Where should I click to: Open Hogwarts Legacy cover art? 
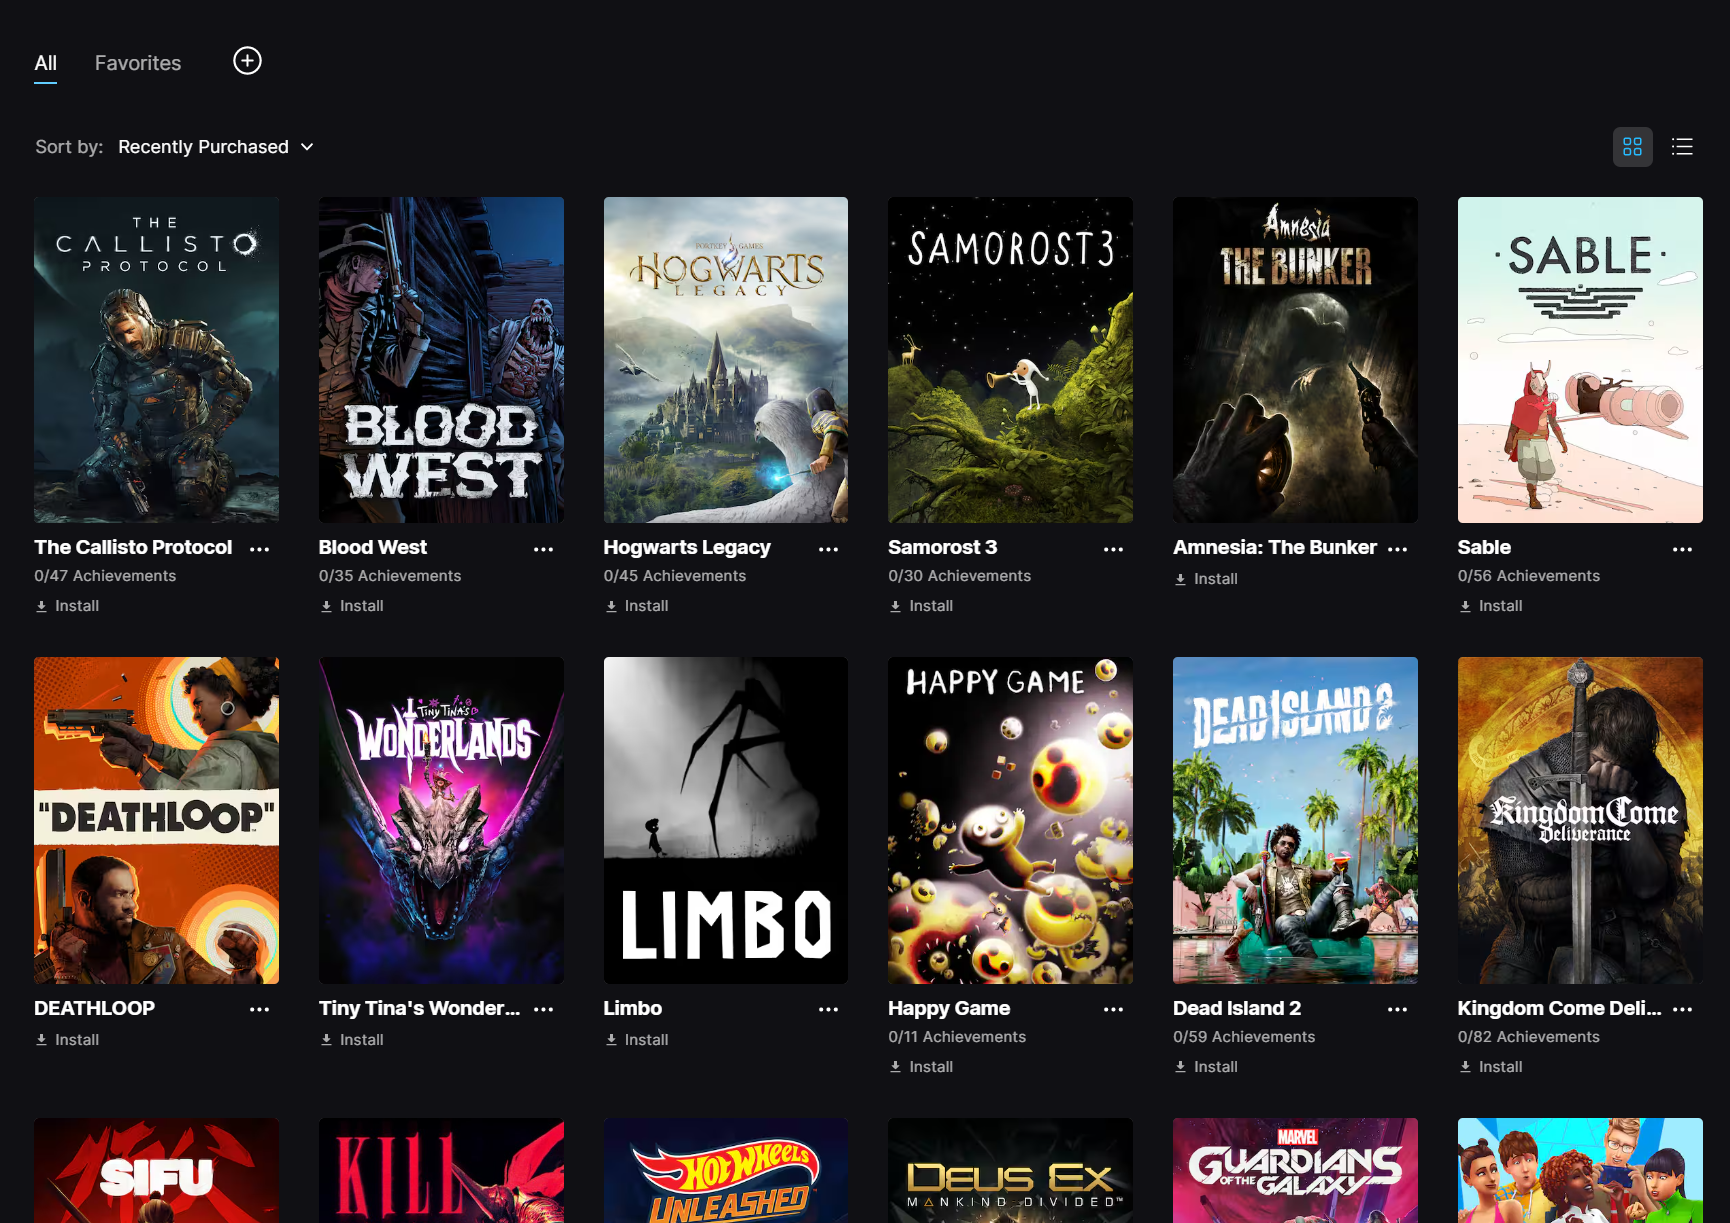(726, 360)
